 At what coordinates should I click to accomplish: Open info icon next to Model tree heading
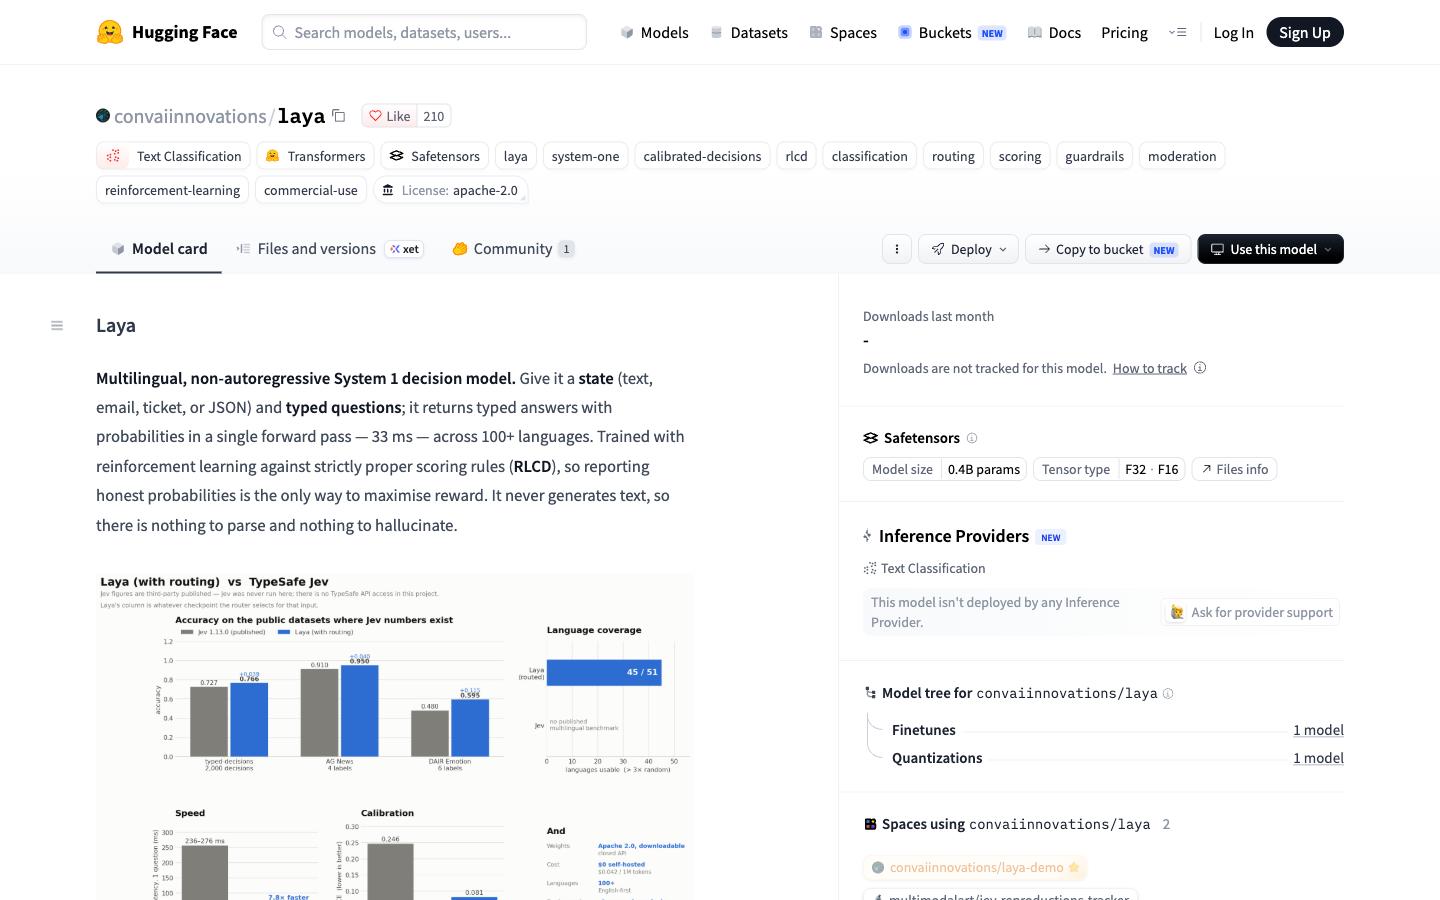pyautogui.click(x=1168, y=693)
